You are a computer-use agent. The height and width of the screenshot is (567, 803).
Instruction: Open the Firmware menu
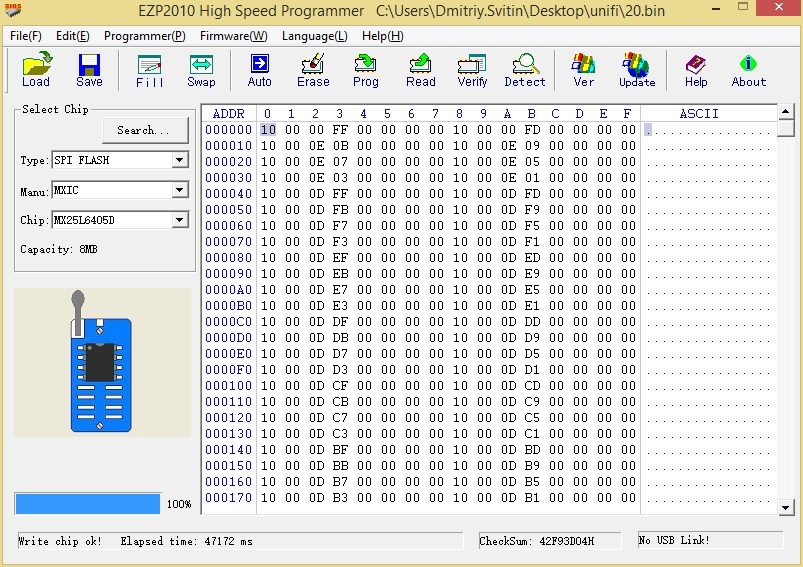click(x=233, y=36)
